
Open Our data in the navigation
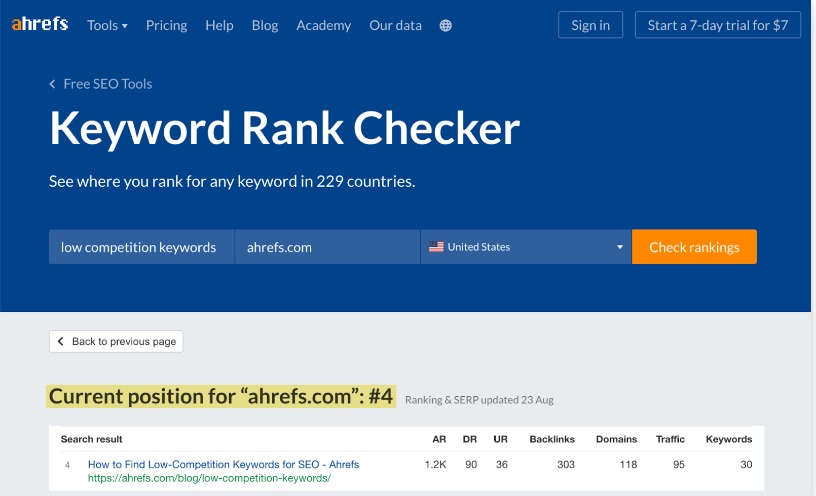396,26
